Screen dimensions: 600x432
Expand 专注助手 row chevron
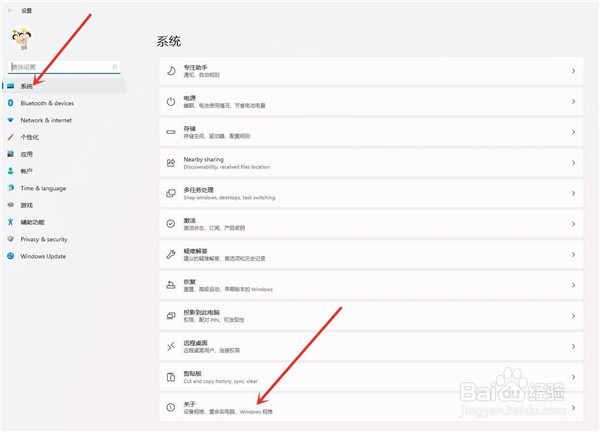coord(574,71)
